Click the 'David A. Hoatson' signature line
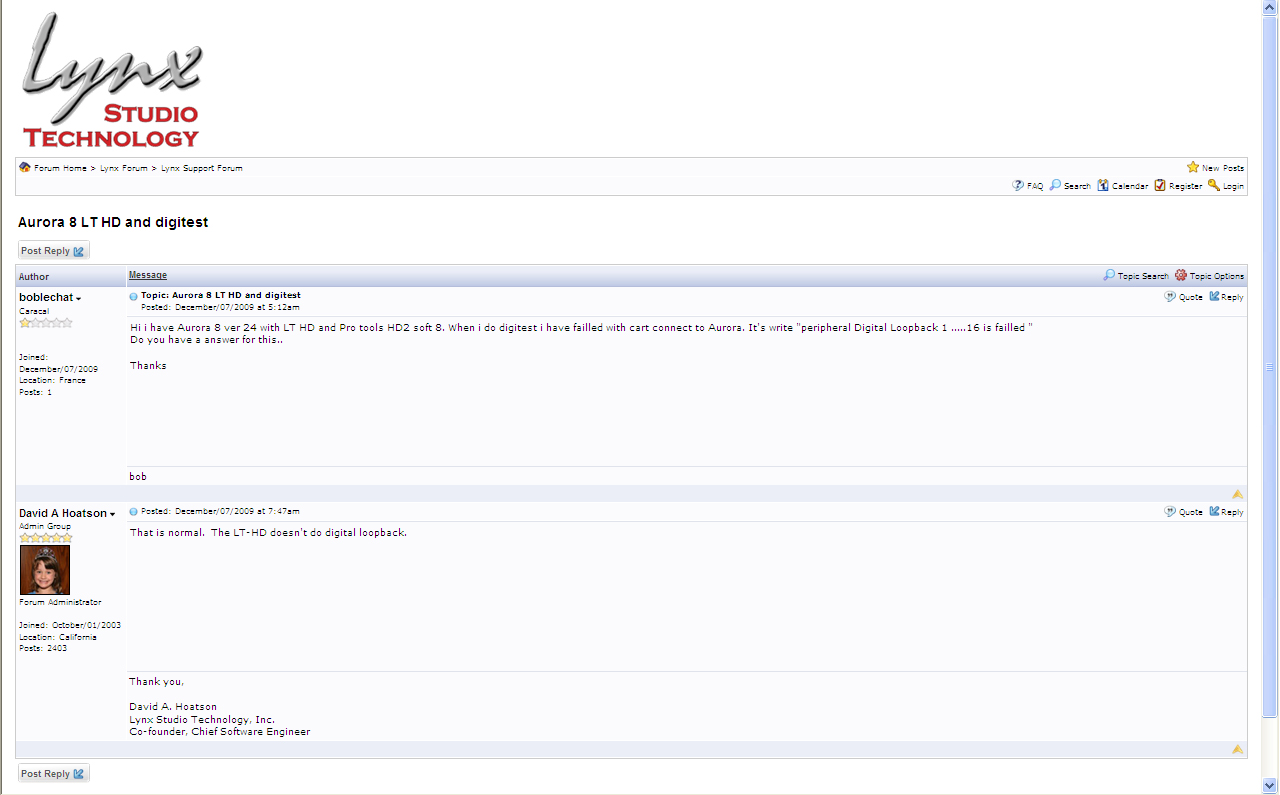Image resolution: width=1280 pixels, height=795 pixels. (173, 707)
